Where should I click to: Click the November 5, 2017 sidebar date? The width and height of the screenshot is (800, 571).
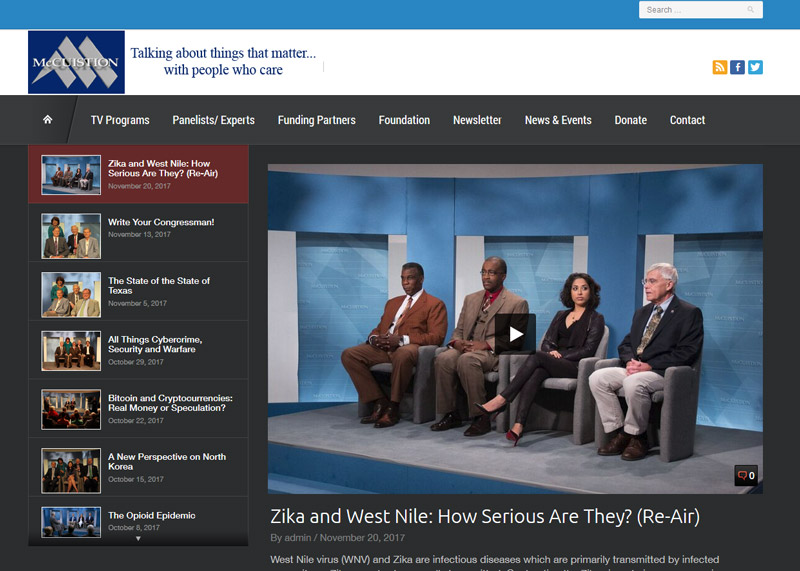tap(137, 303)
